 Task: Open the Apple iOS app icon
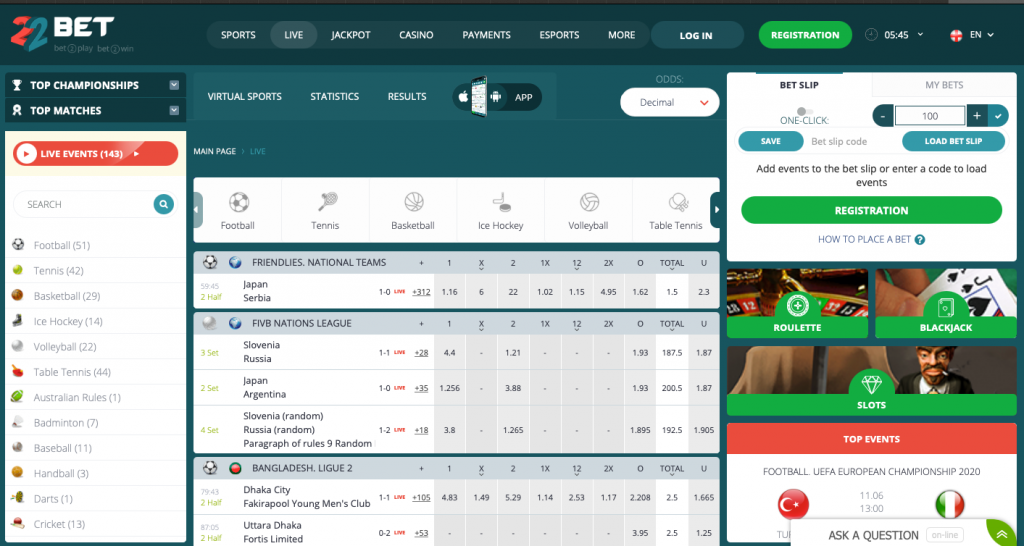[463, 97]
